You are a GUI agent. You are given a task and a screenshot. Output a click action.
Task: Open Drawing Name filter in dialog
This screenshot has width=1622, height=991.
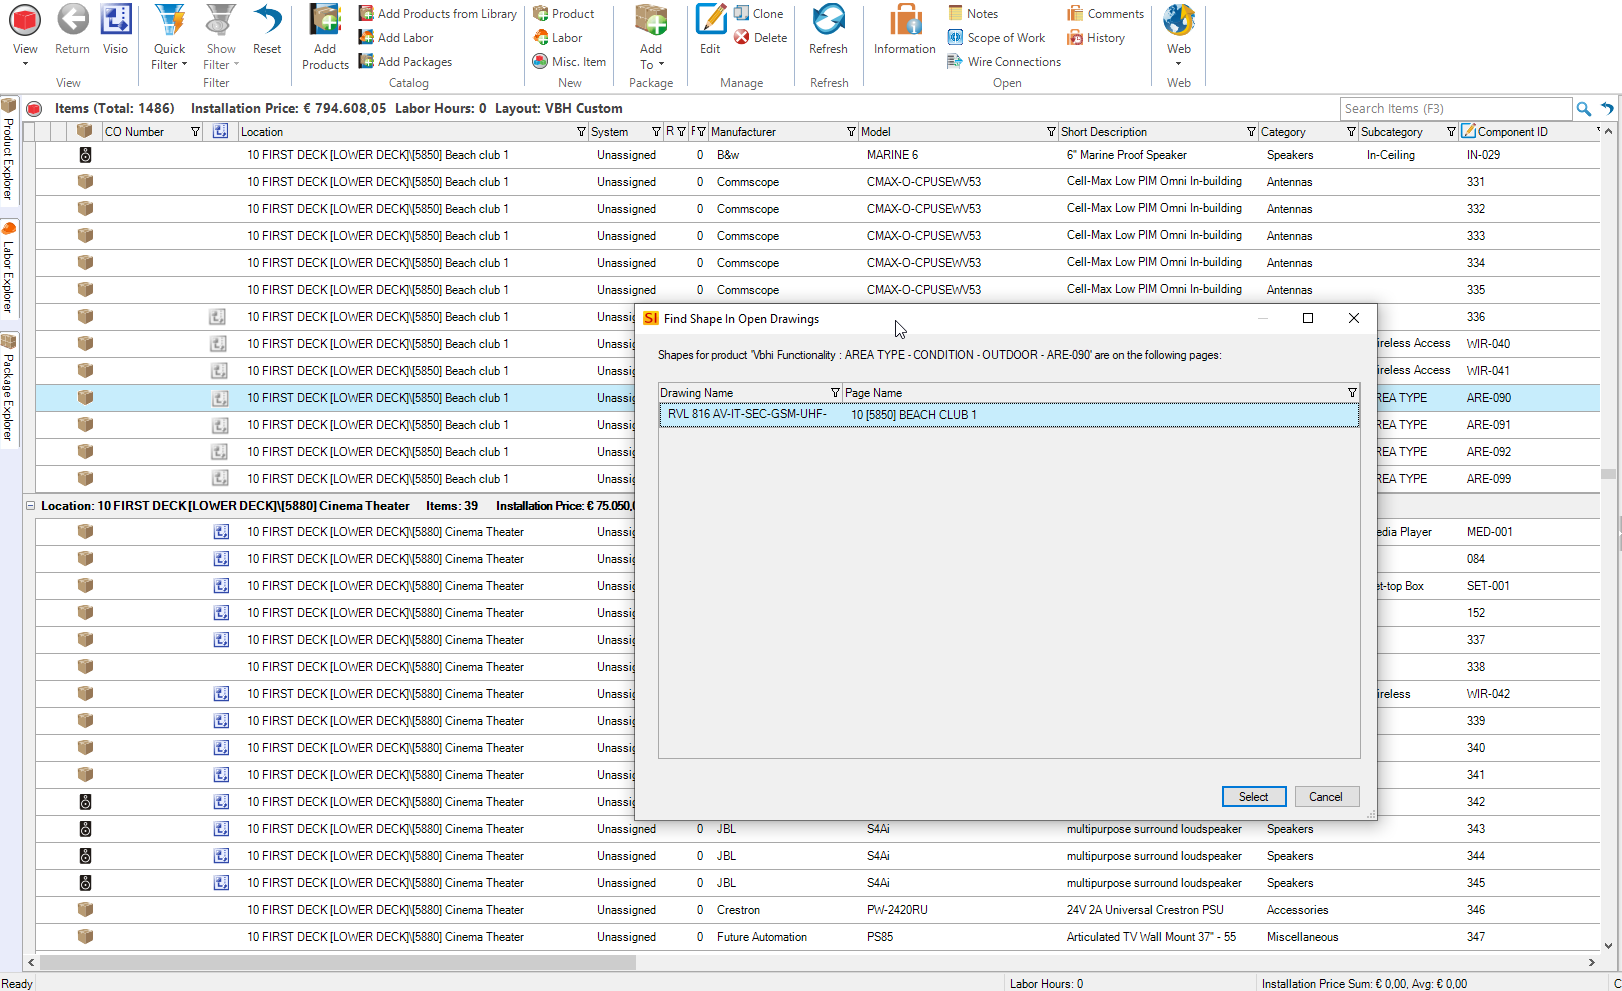pyautogui.click(x=835, y=393)
